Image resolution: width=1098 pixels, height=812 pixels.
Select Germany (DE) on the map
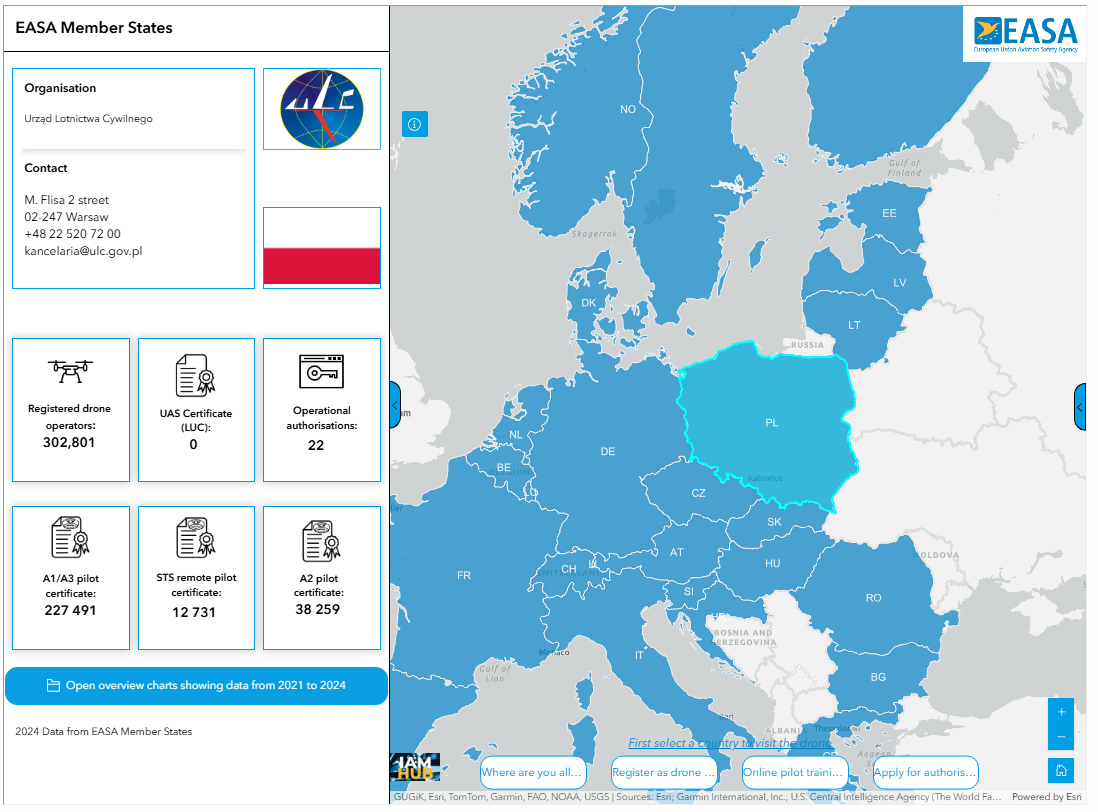(x=607, y=452)
